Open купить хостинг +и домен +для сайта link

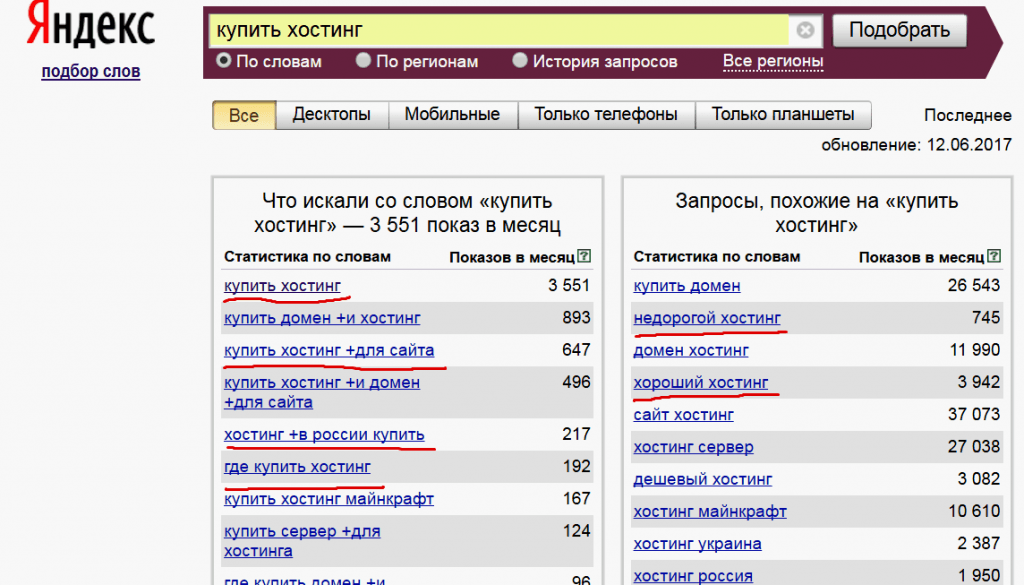point(322,392)
